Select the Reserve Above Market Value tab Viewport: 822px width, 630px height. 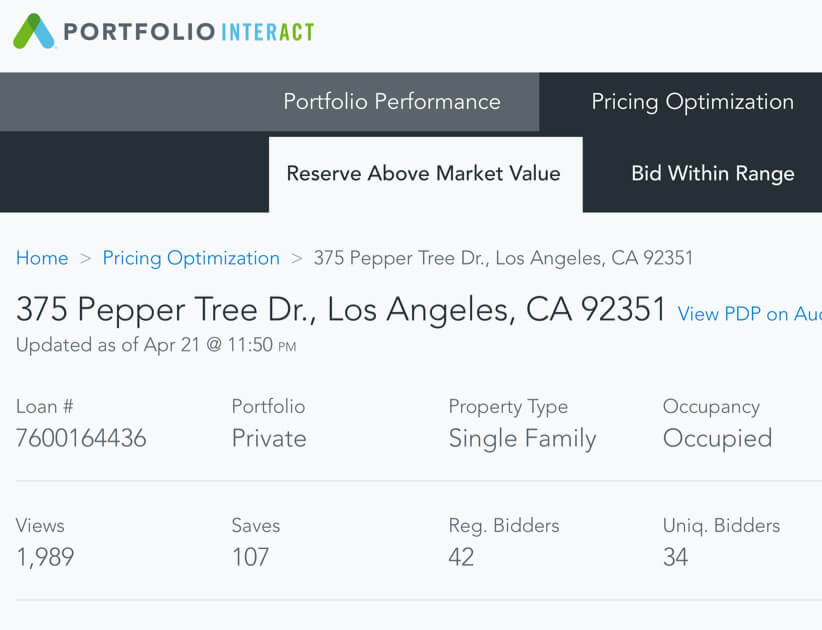[x=423, y=174]
